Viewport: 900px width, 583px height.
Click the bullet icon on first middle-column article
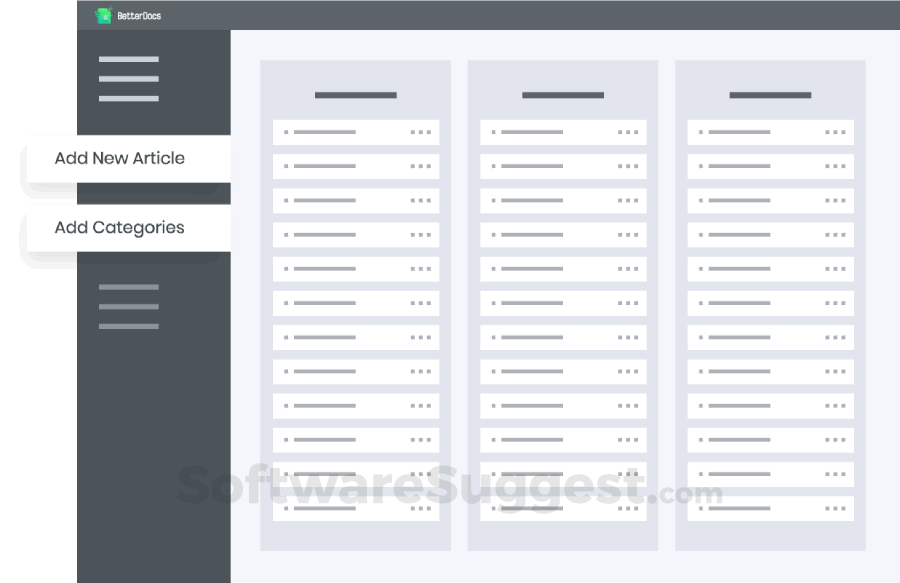(x=492, y=132)
